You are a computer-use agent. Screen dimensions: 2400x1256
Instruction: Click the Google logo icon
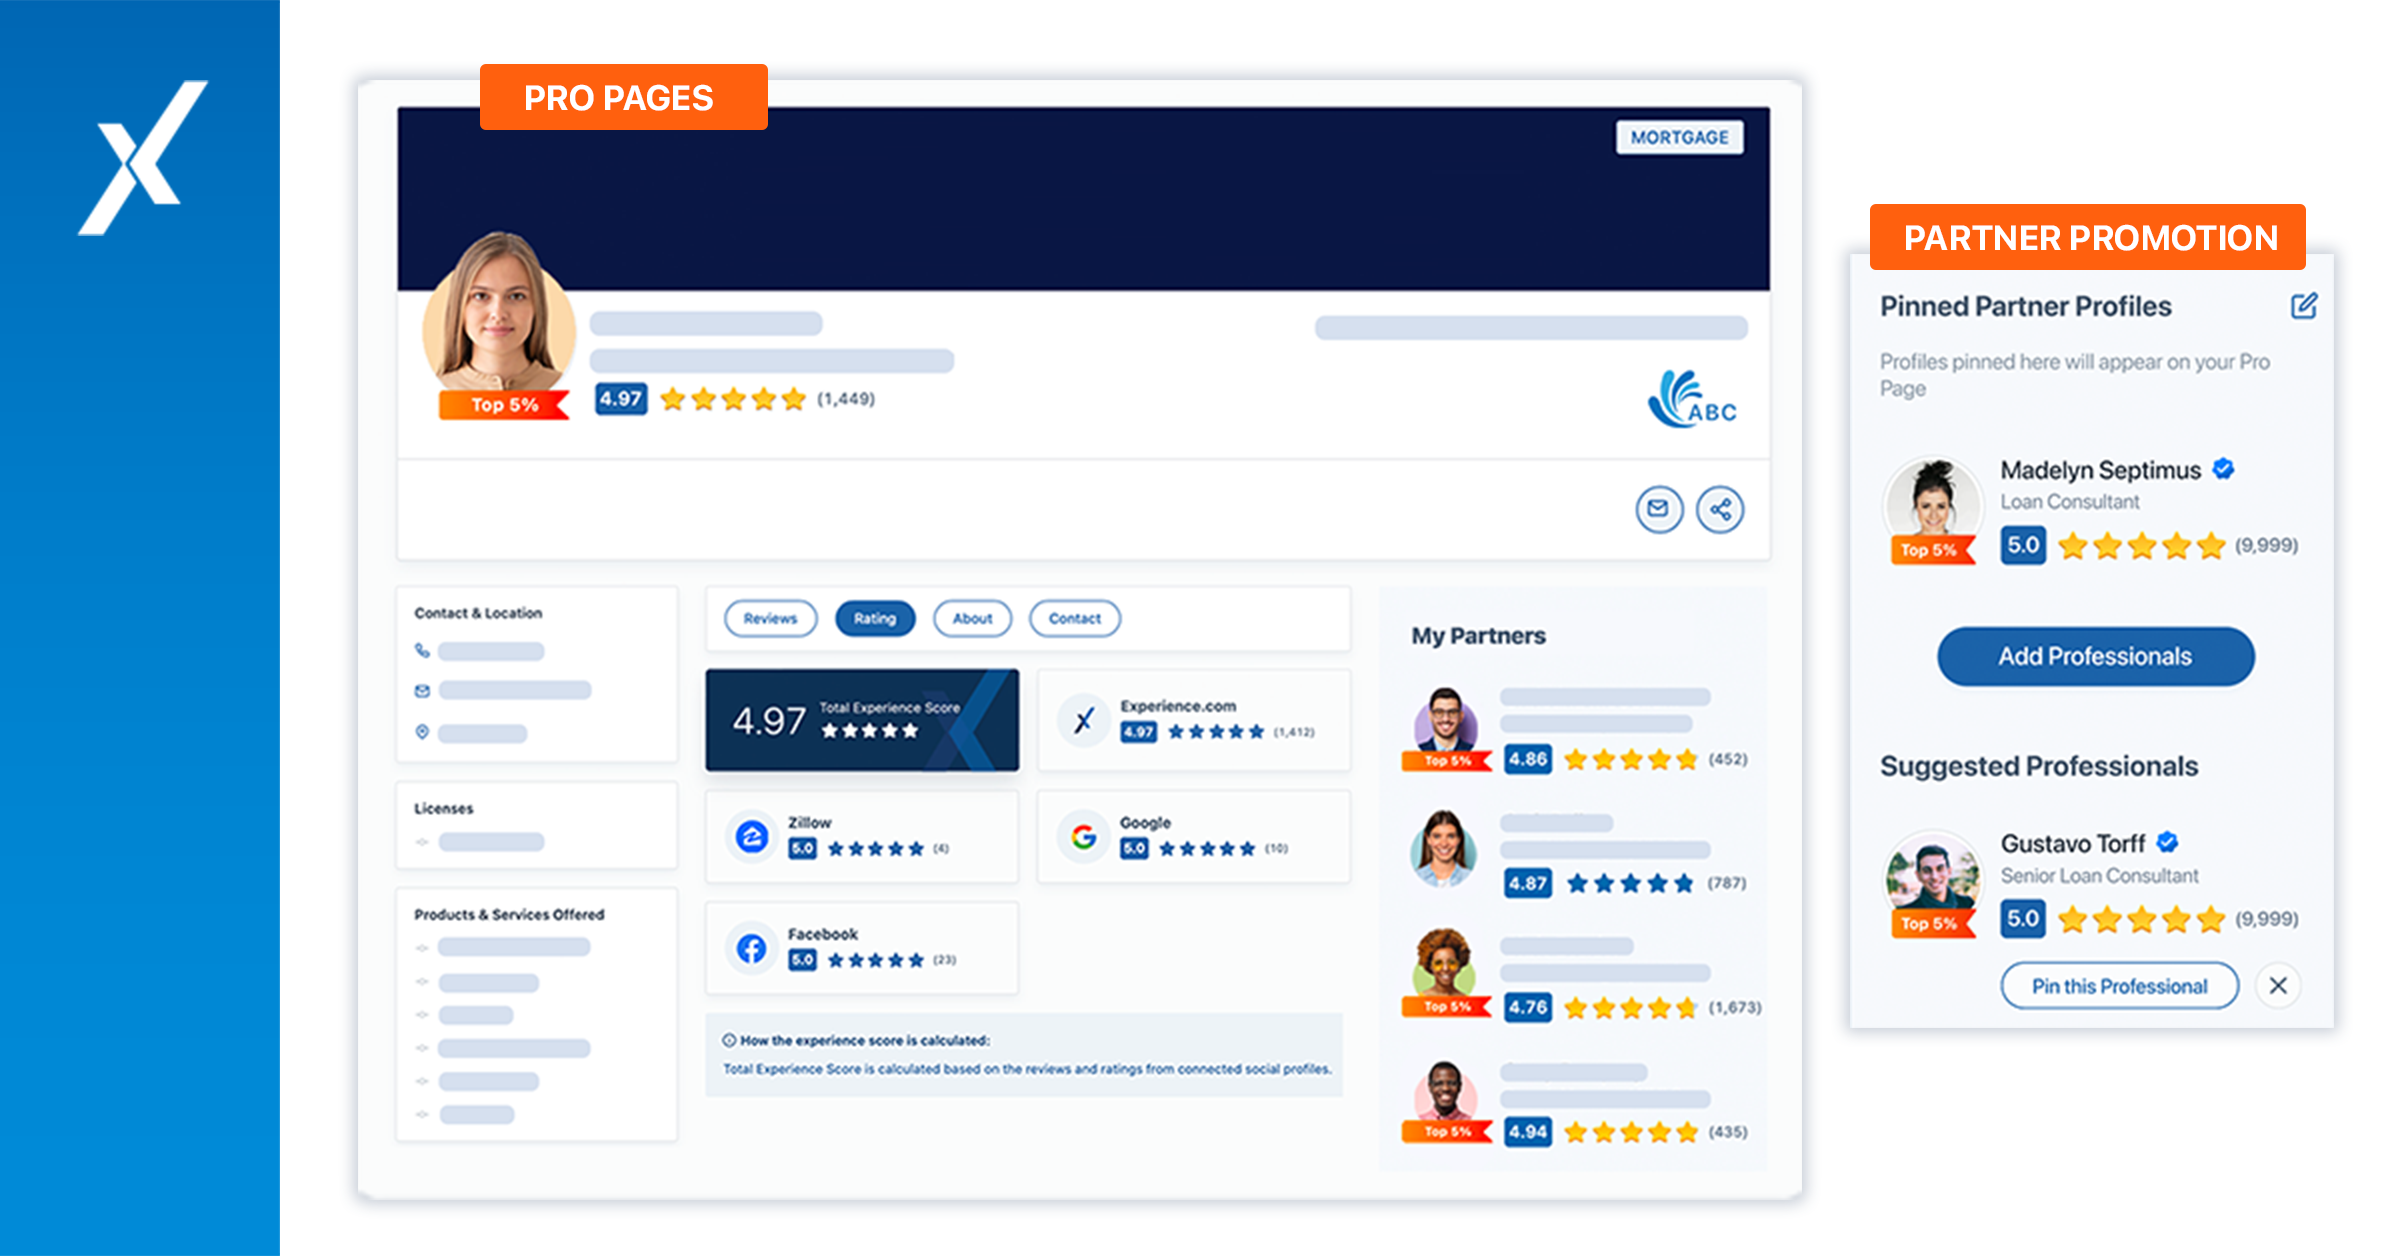click(1084, 836)
